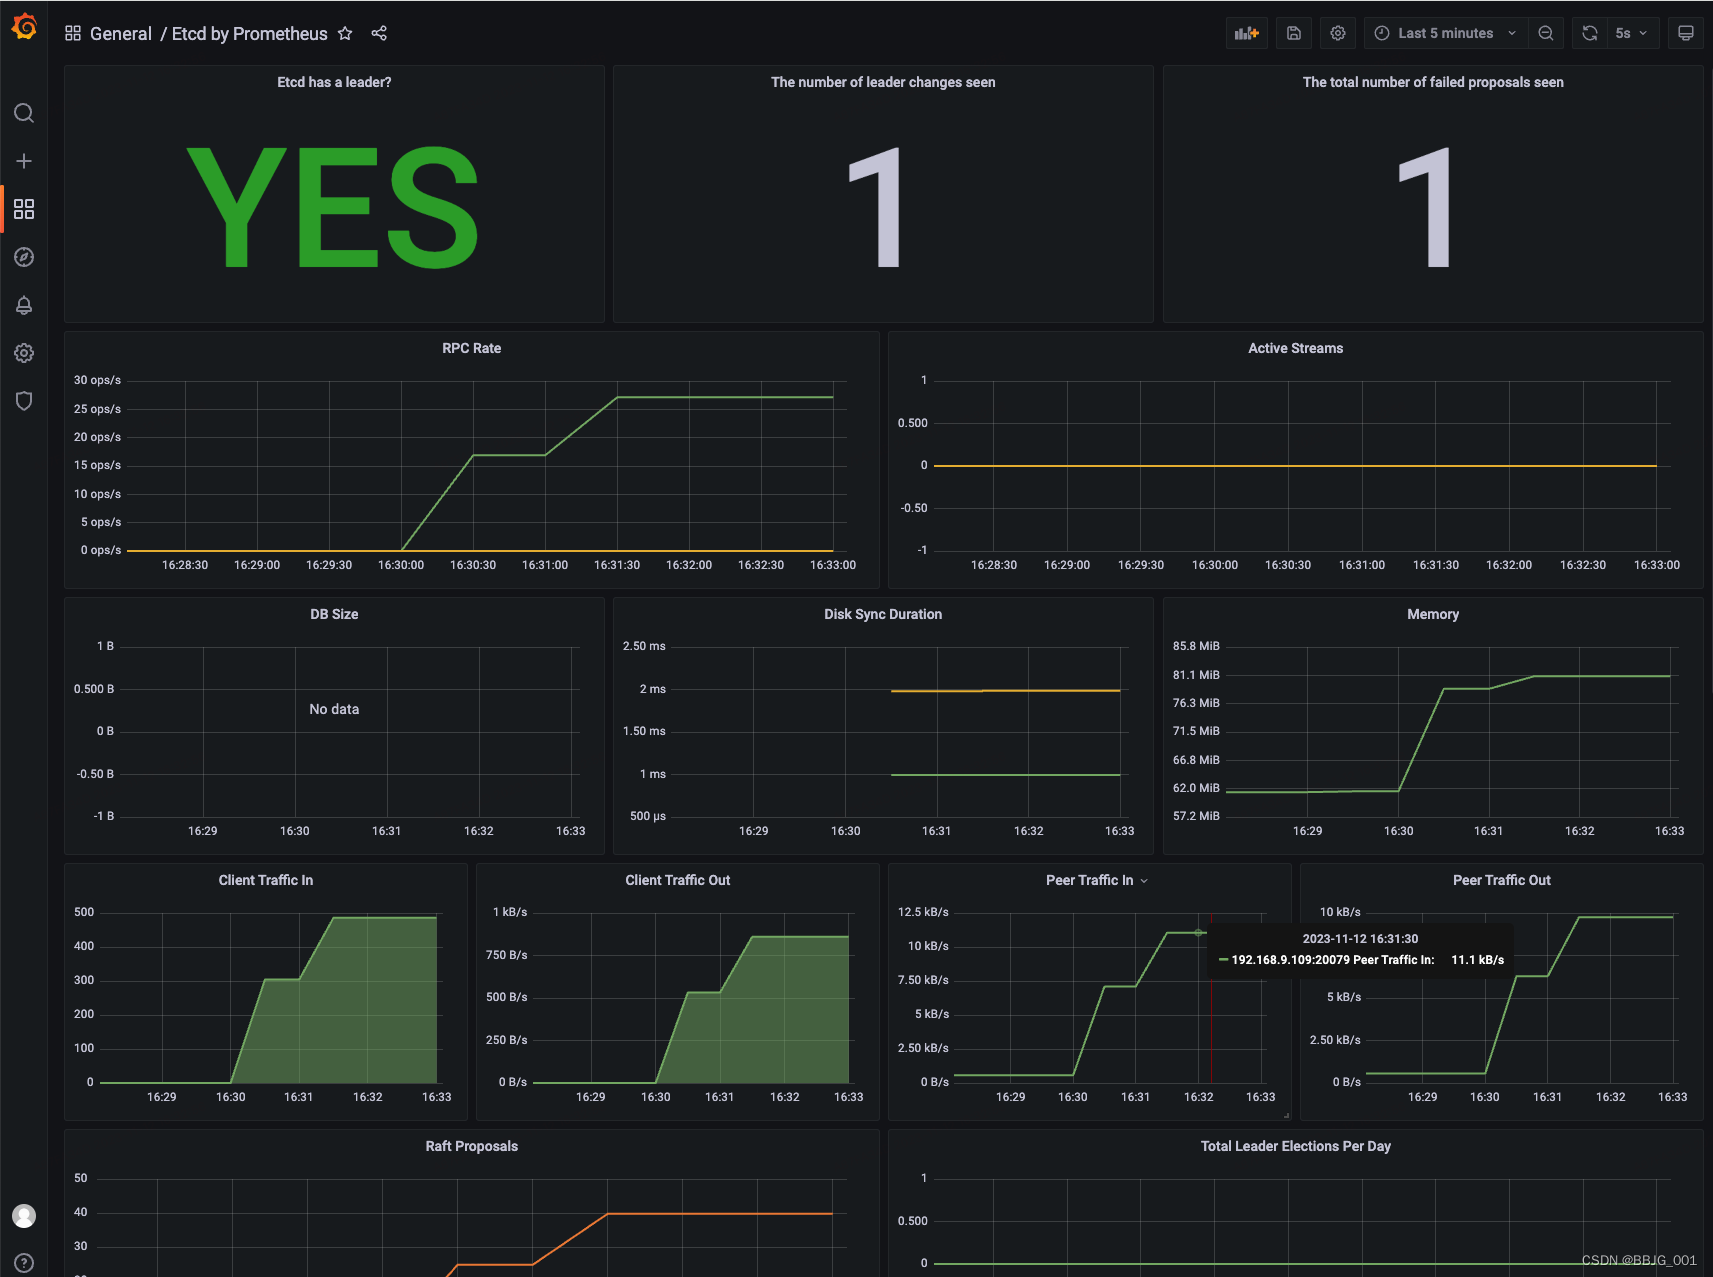Image resolution: width=1713 pixels, height=1277 pixels.
Task: Open the Client Traffic Out panel title
Action: [678, 880]
